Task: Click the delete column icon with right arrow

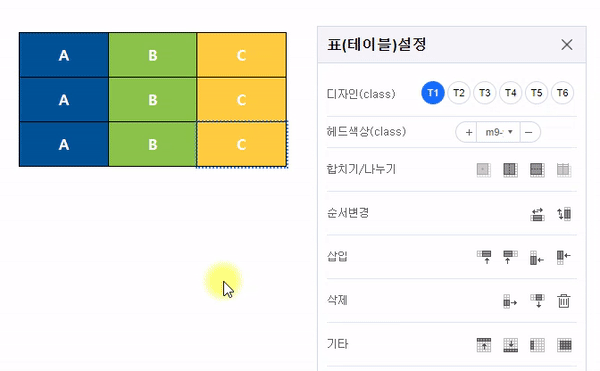Action: (510, 301)
